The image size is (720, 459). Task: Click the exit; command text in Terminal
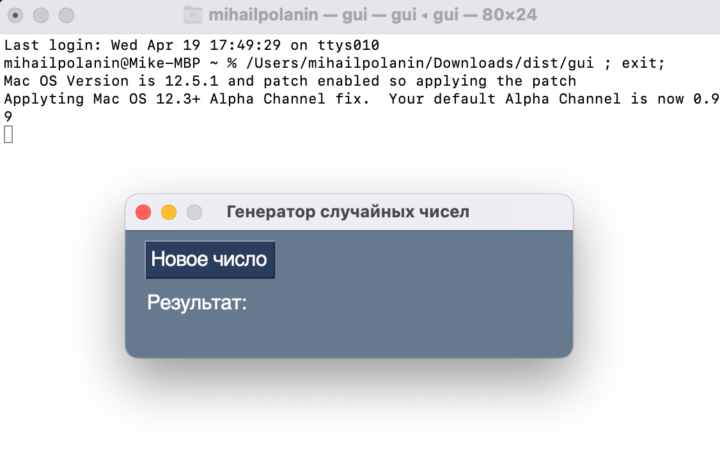click(x=643, y=63)
